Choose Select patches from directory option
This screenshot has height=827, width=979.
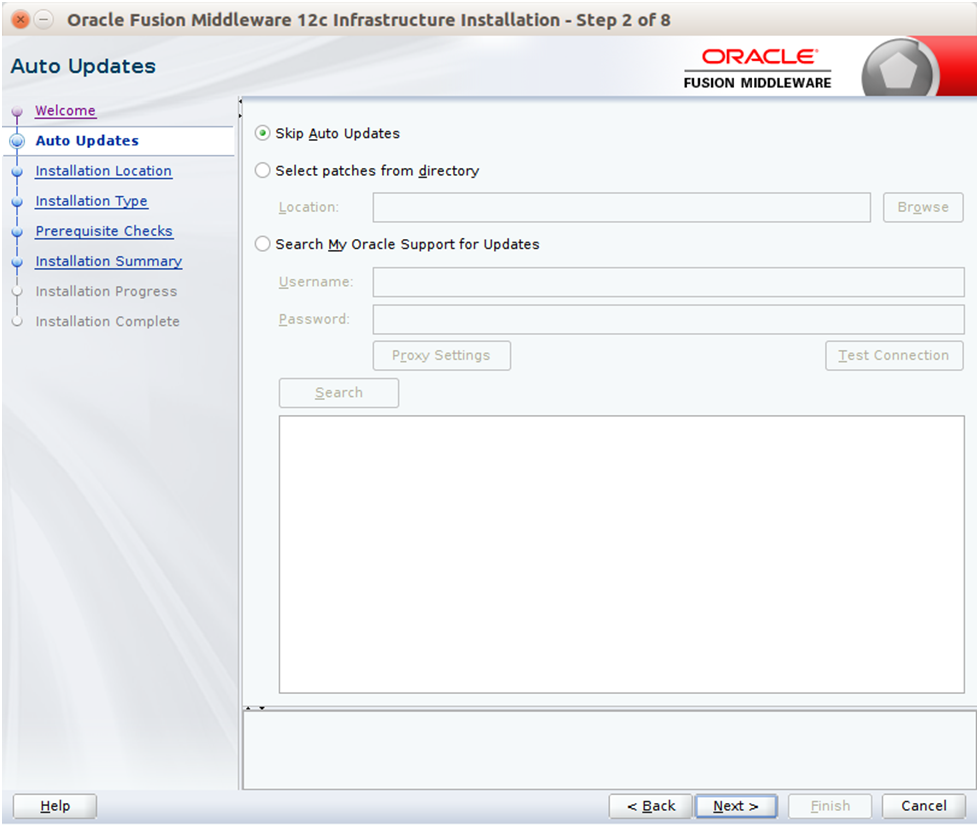[263, 170]
